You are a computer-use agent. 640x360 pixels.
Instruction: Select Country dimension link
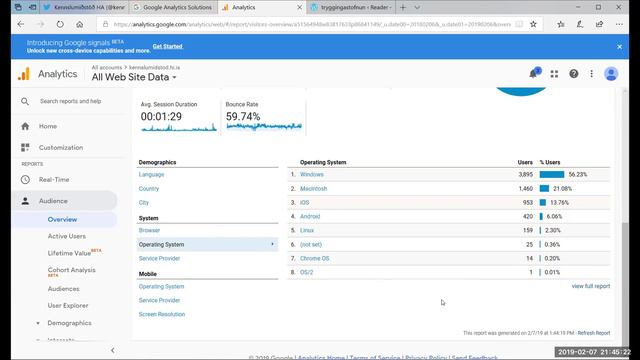point(149,189)
